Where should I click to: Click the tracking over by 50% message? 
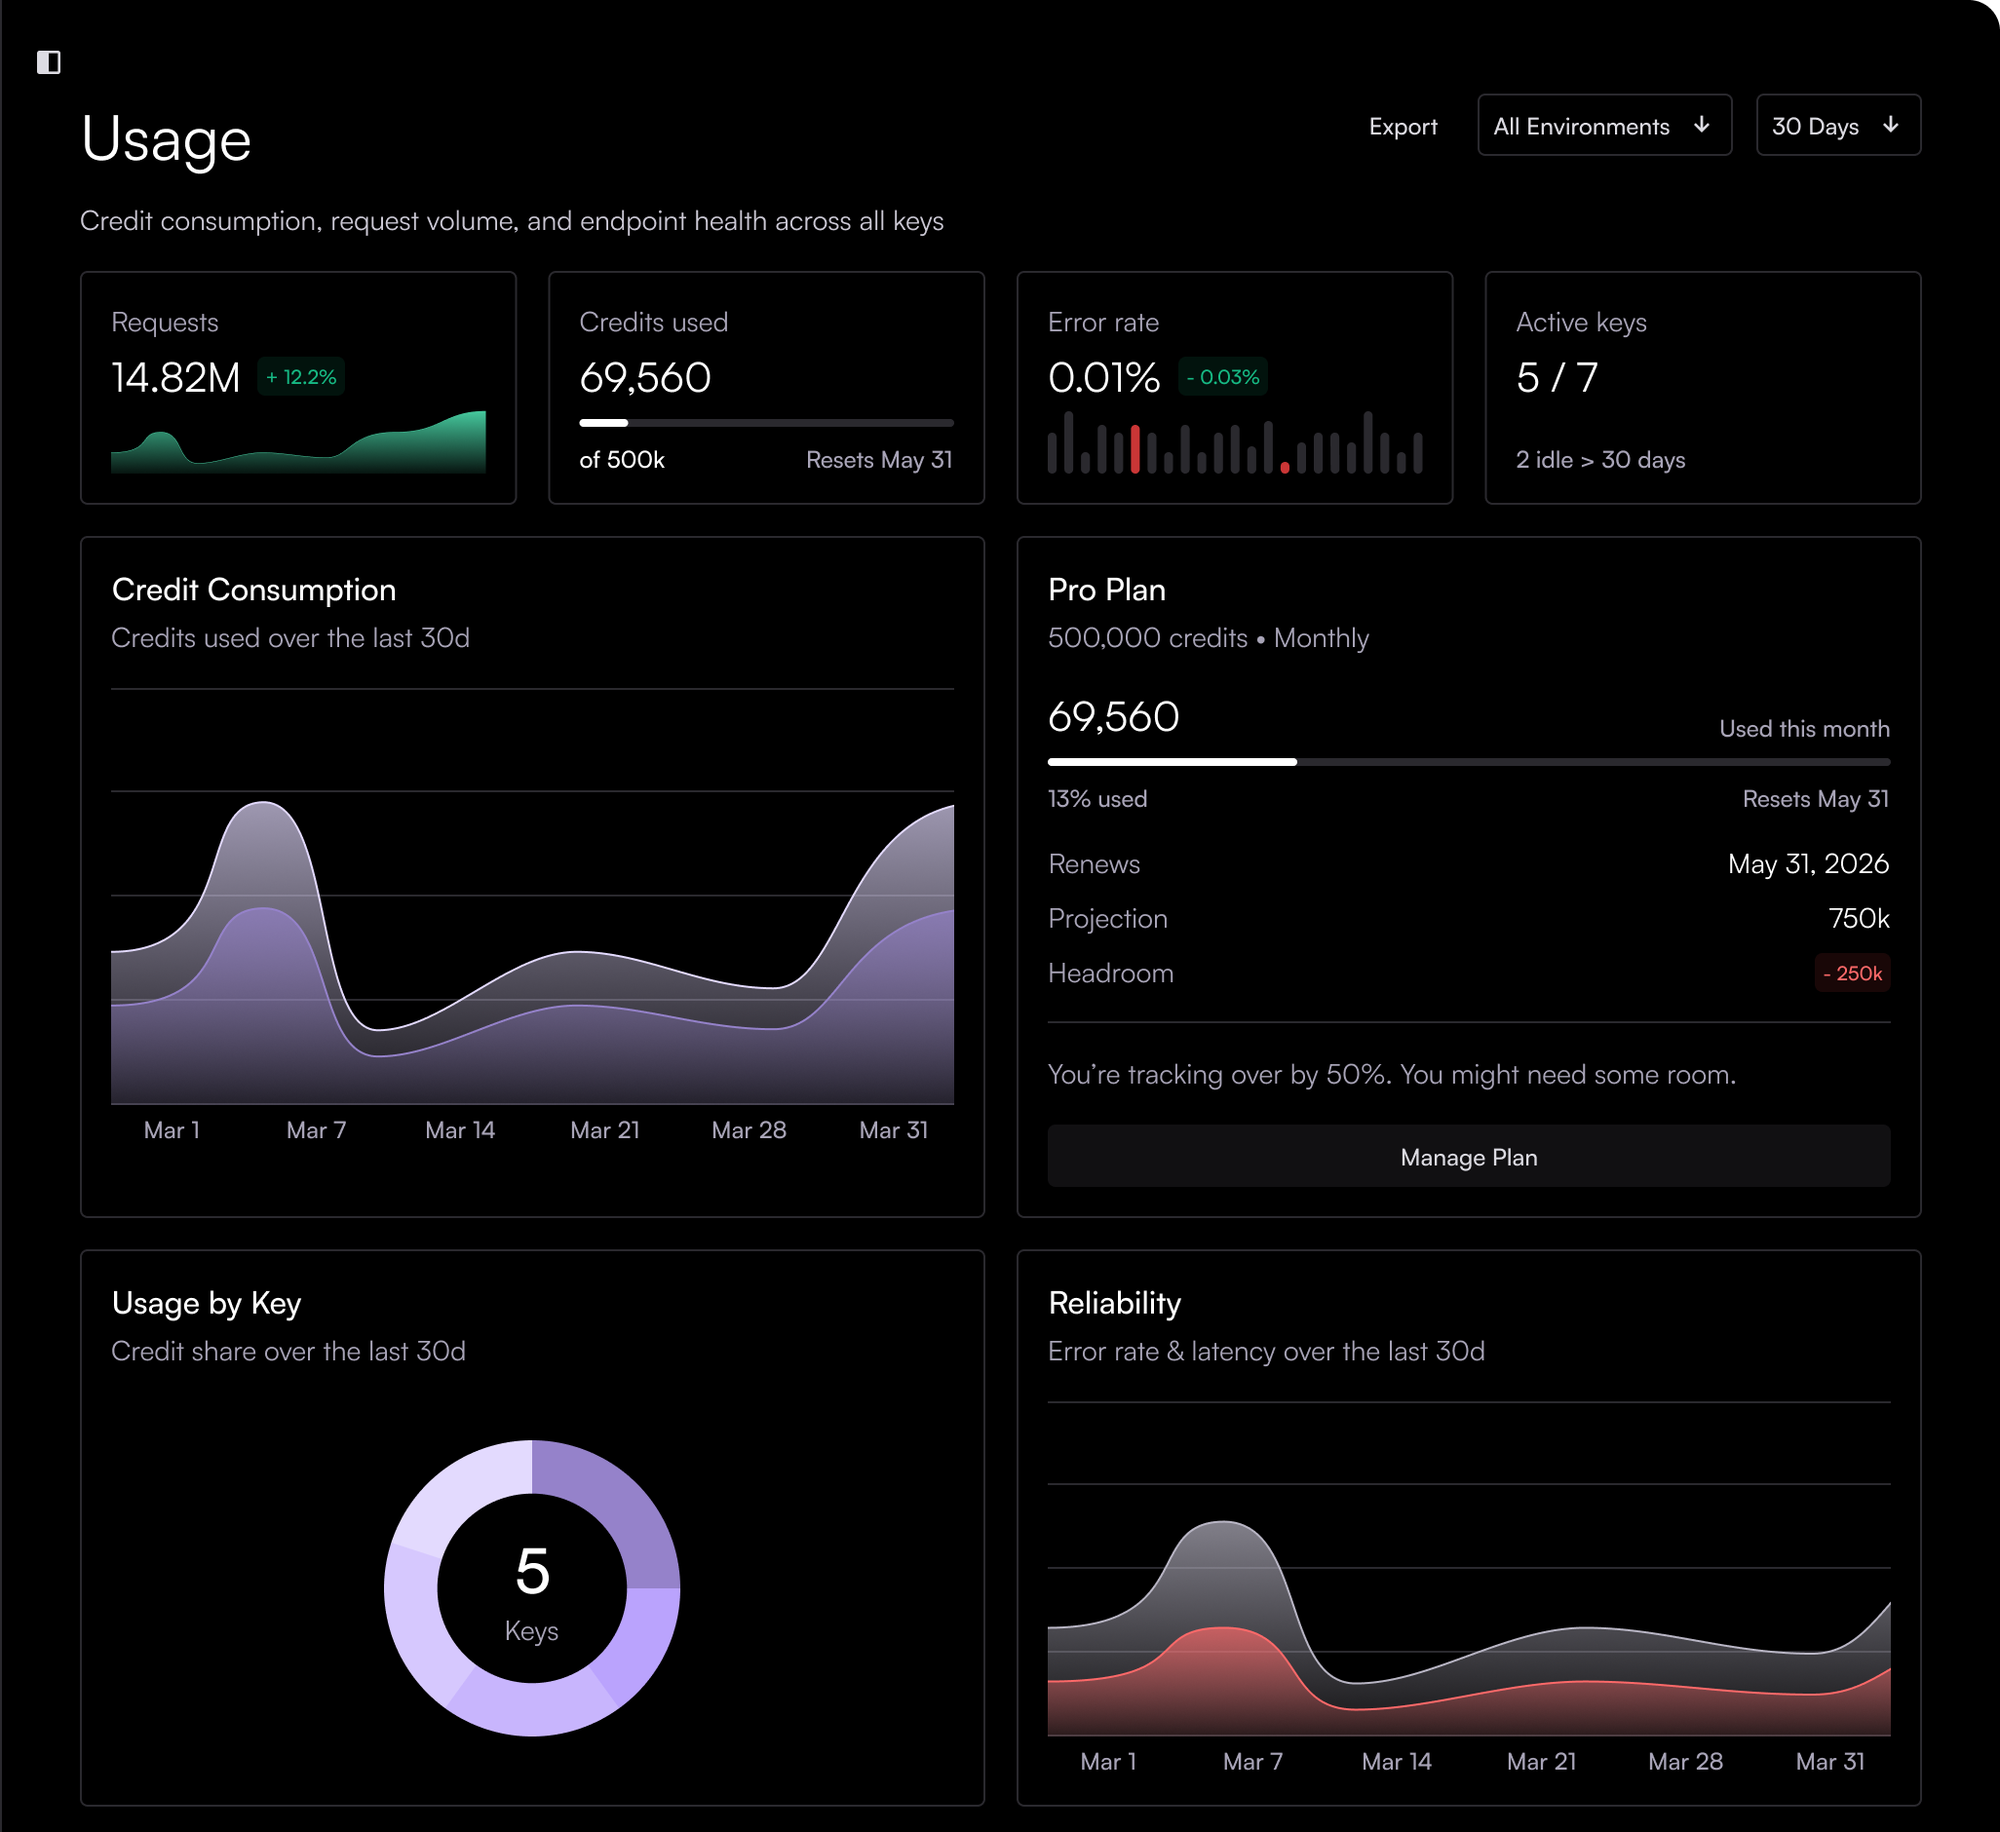point(1391,1074)
